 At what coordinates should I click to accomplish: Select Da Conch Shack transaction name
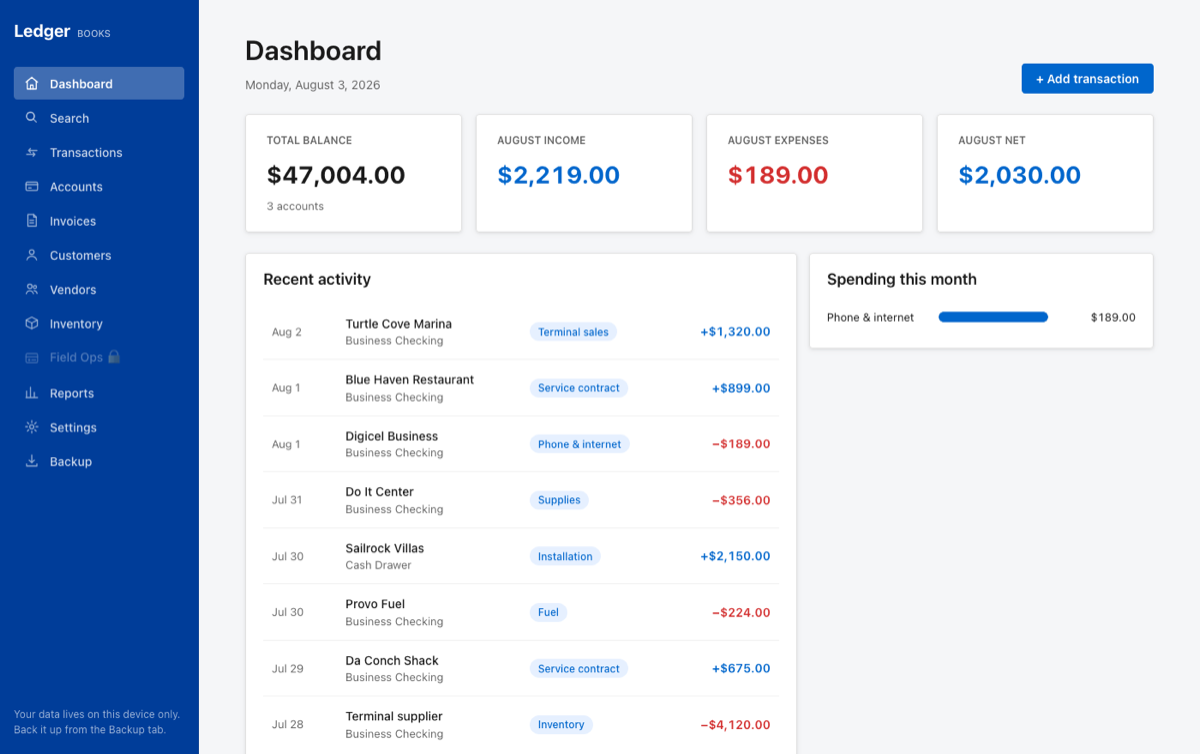point(392,660)
